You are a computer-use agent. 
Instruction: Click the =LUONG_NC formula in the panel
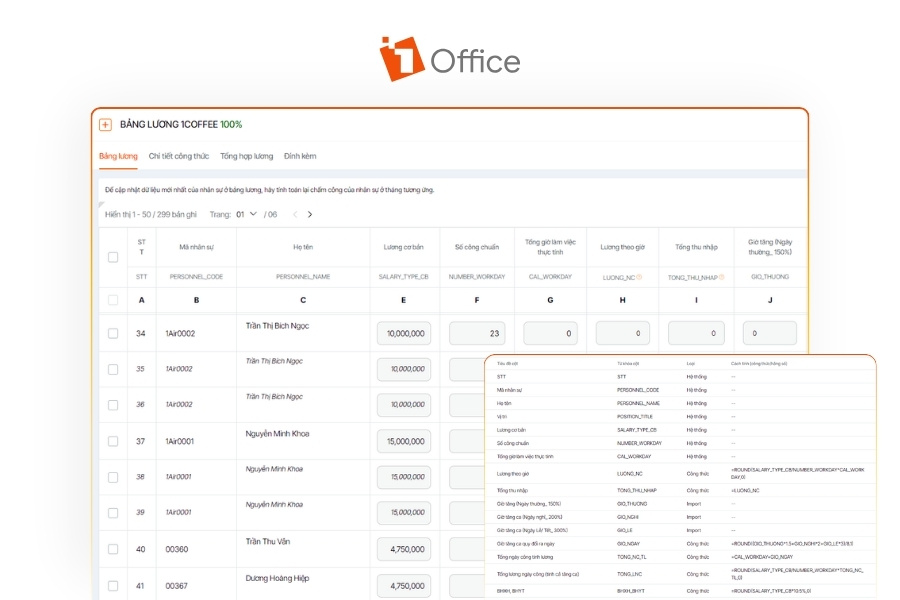(x=745, y=491)
